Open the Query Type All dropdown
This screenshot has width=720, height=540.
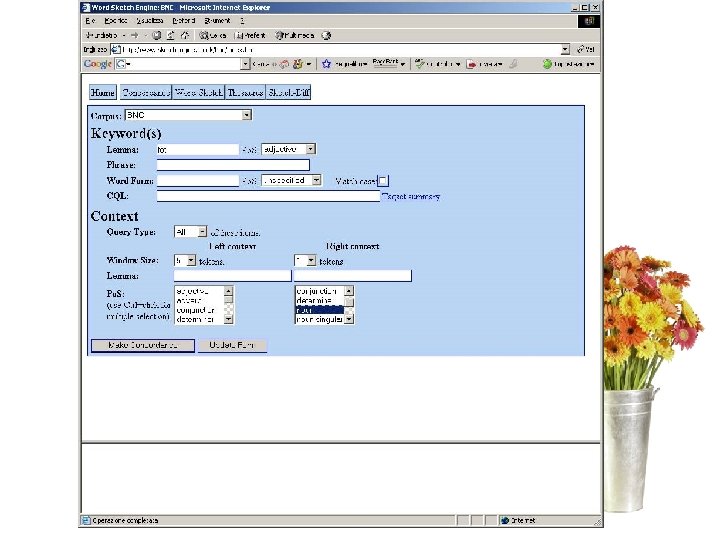click(202, 232)
